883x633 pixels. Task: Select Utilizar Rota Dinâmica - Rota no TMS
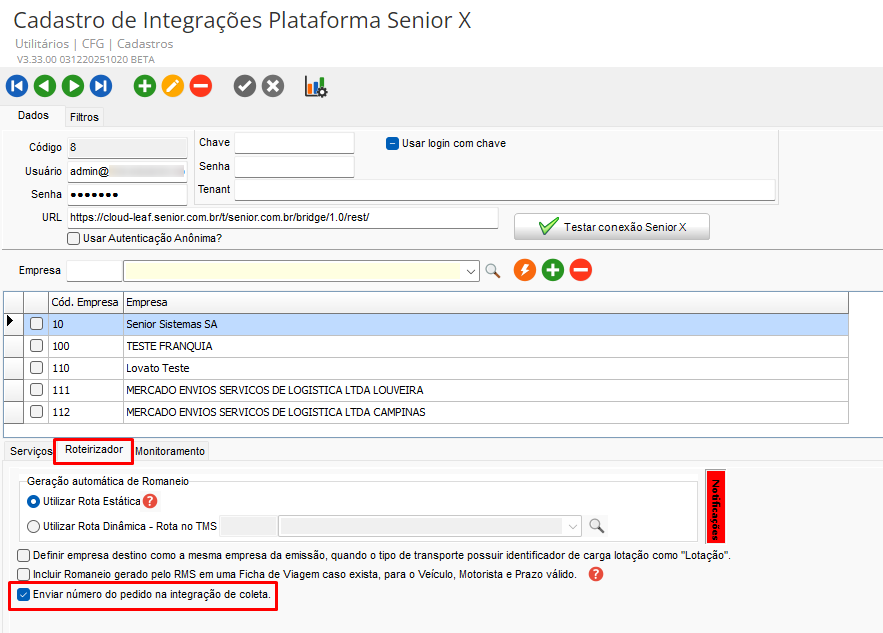point(33,526)
